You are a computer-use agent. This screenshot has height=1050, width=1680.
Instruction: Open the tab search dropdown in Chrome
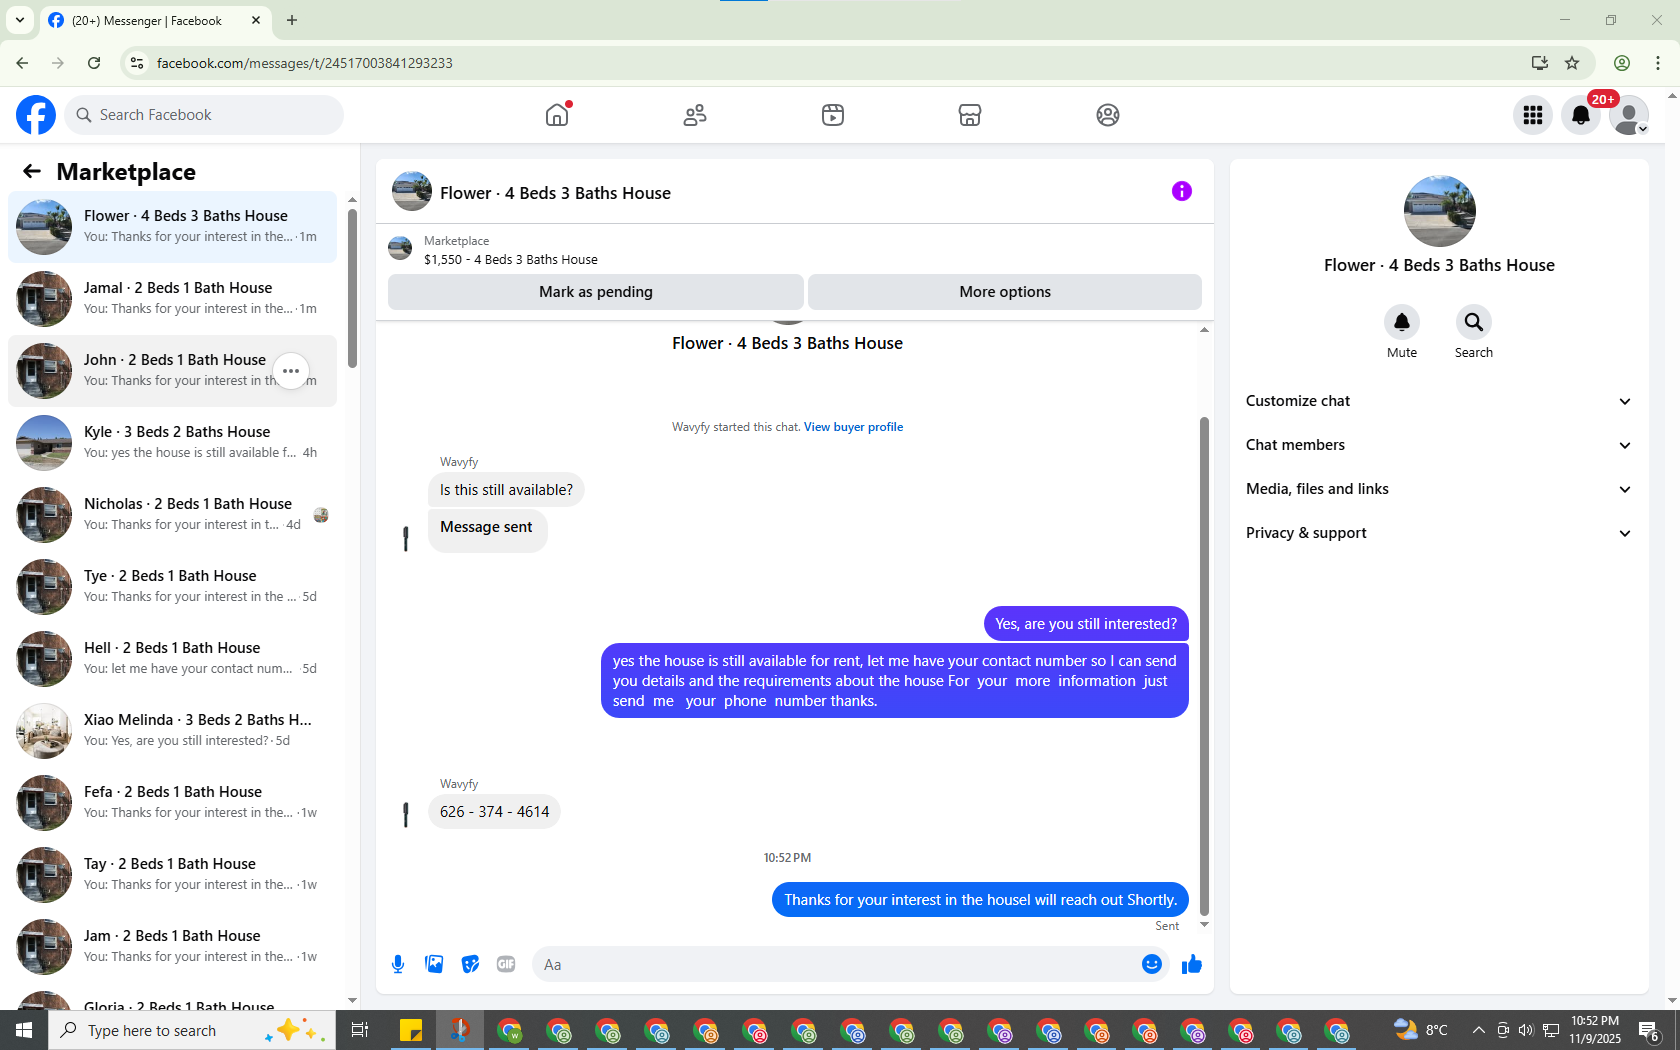20,20
